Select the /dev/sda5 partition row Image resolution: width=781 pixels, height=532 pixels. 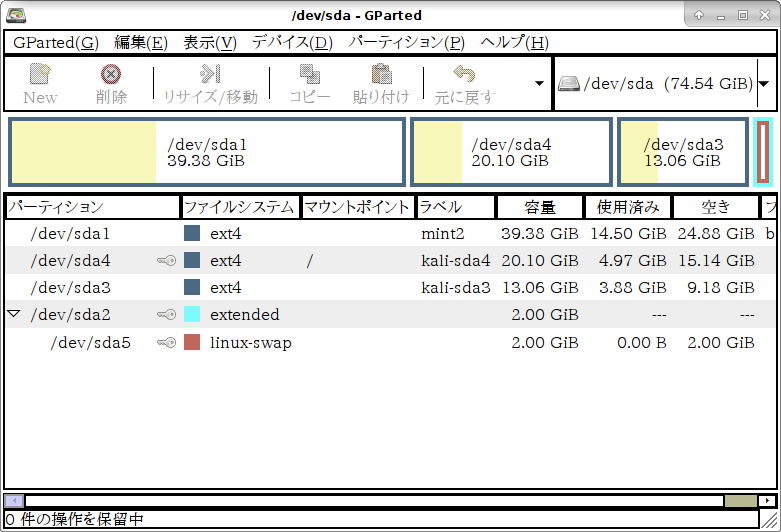point(390,343)
